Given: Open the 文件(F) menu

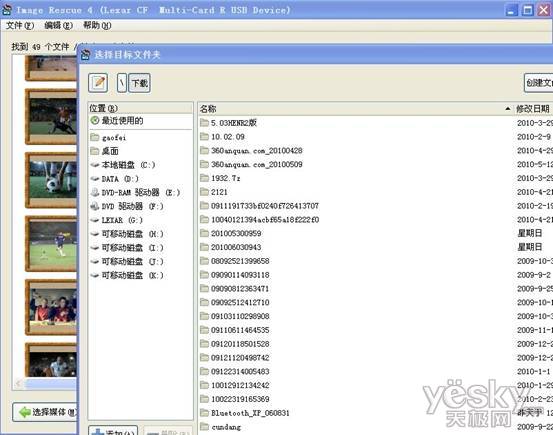Looking at the screenshot, I should pyautogui.click(x=20, y=25).
